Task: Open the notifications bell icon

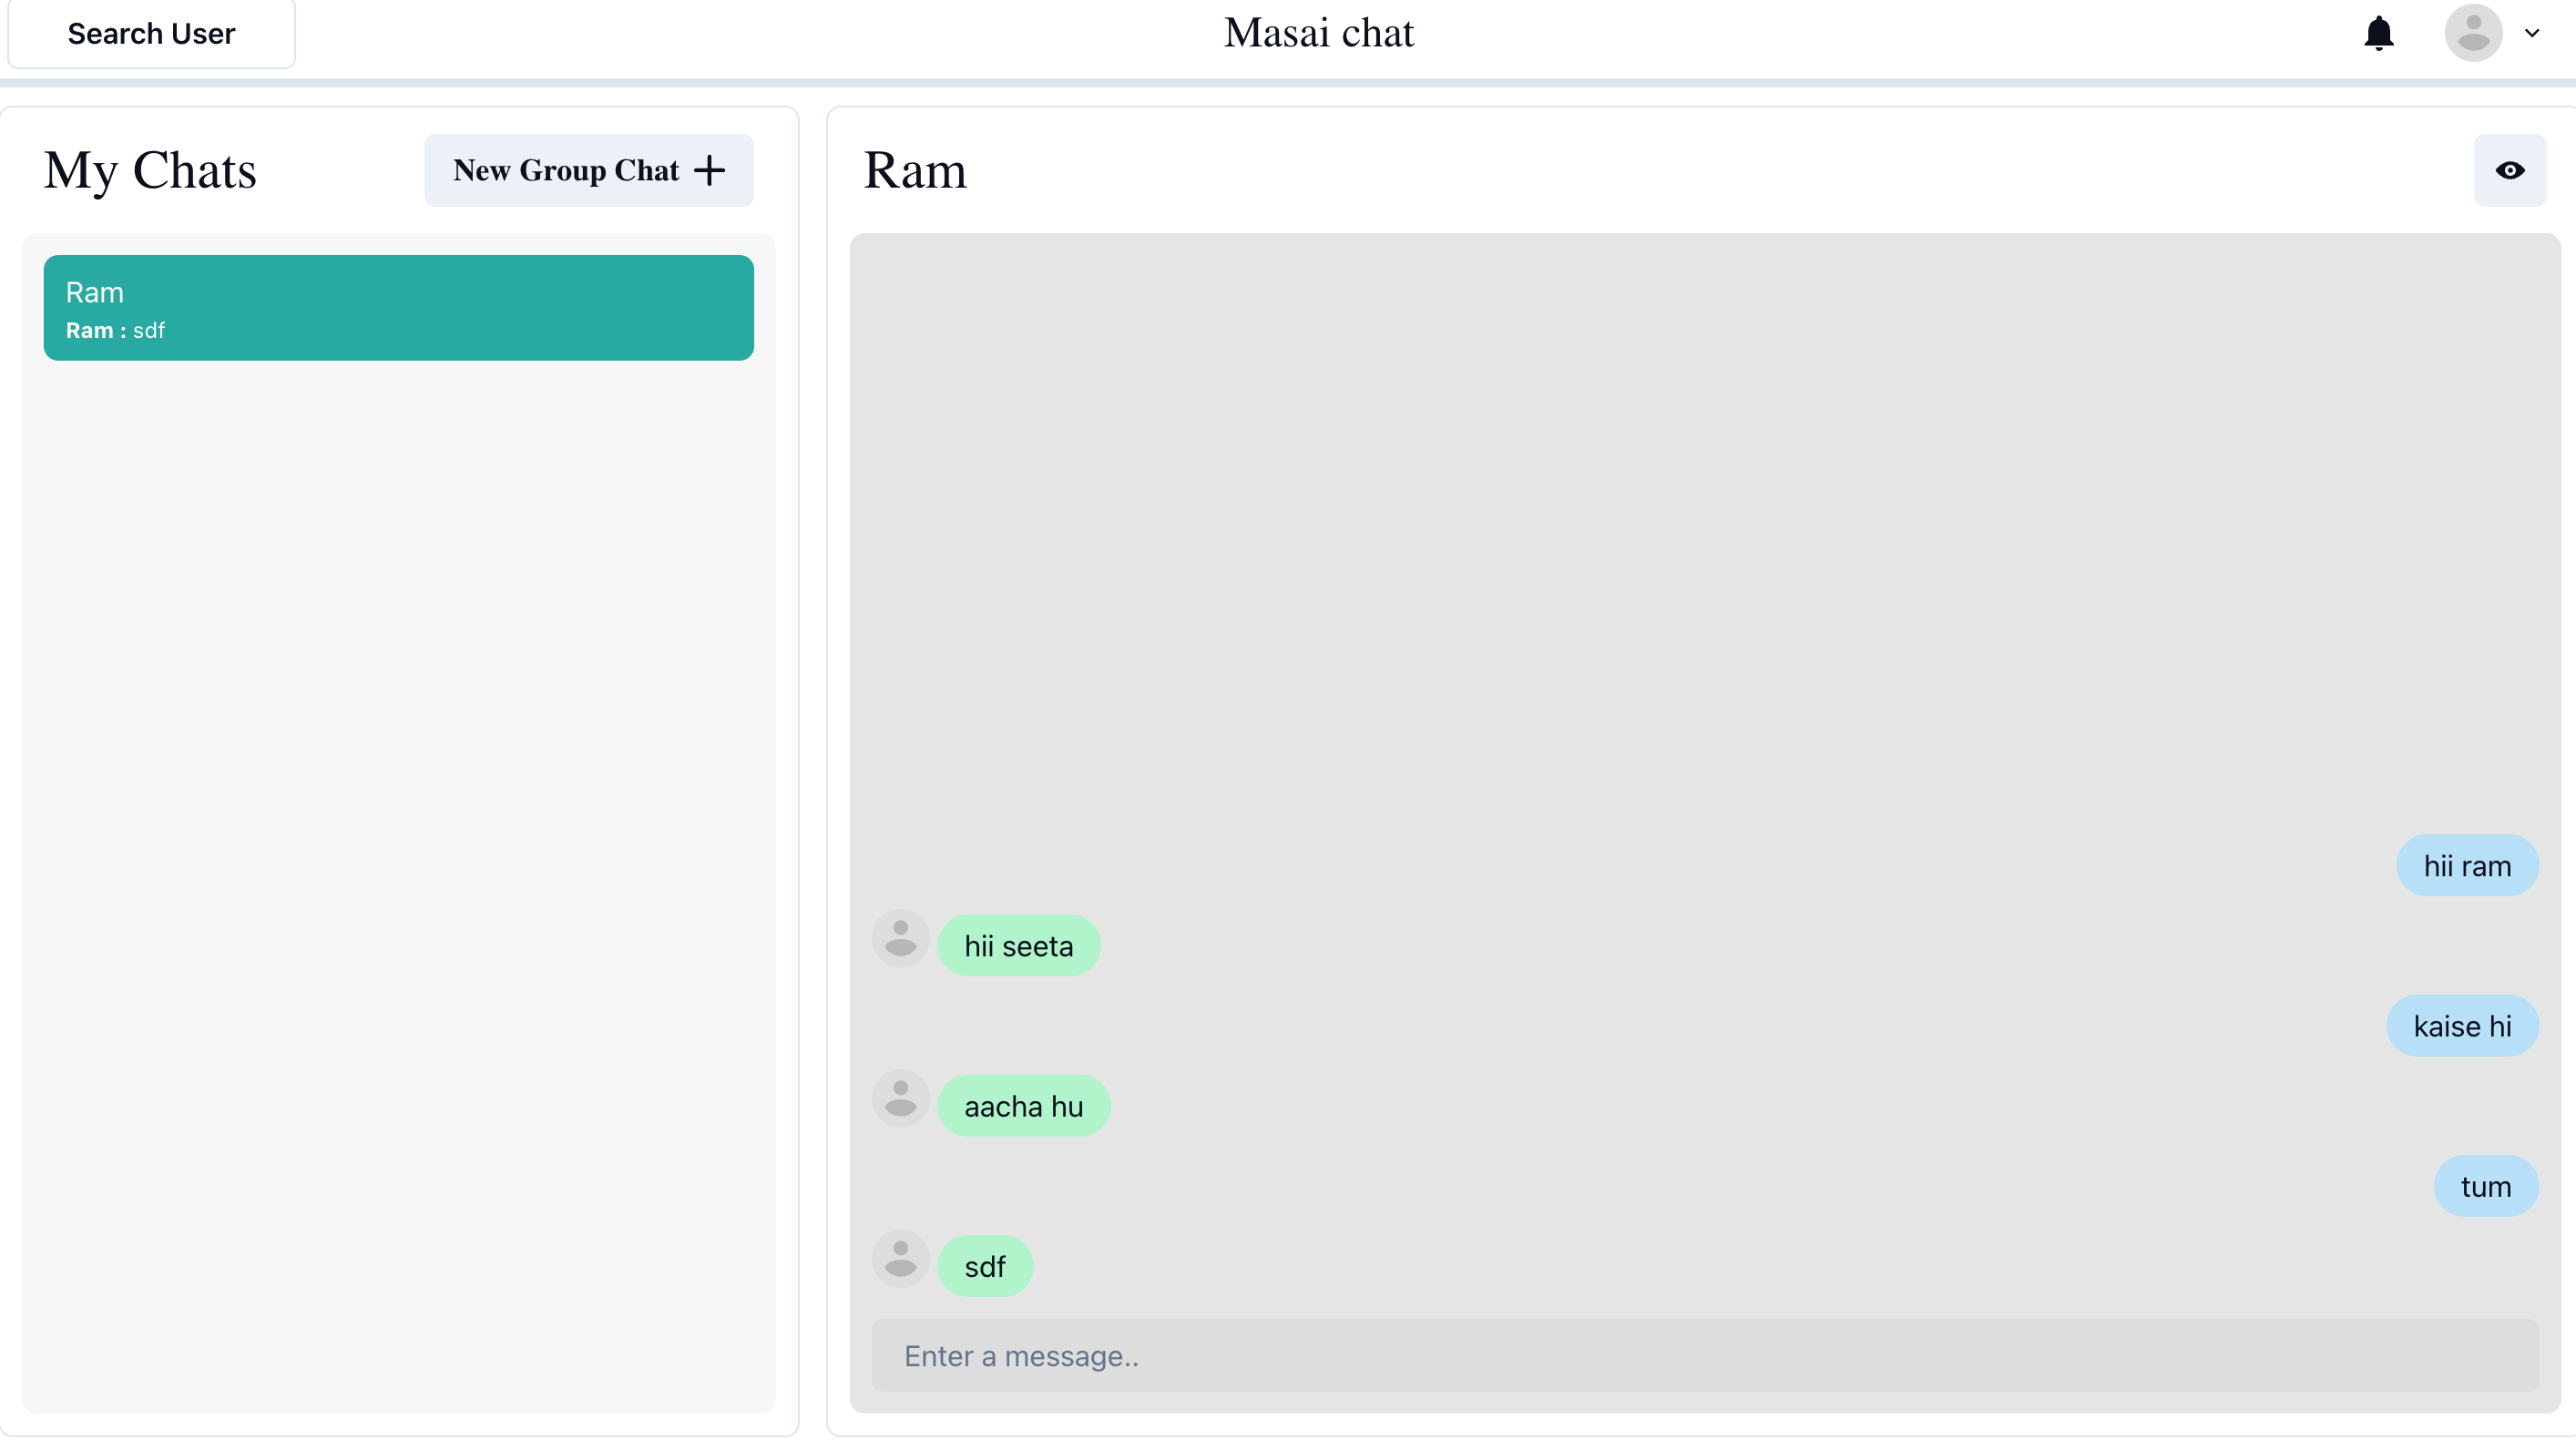Action: pyautogui.click(x=2378, y=33)
